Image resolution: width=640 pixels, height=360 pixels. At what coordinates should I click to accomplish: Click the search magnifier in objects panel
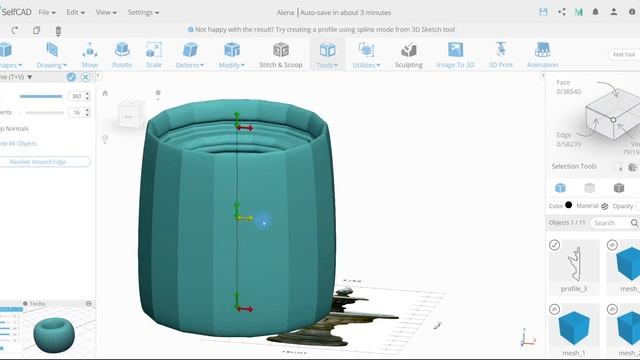pos(634,223)
